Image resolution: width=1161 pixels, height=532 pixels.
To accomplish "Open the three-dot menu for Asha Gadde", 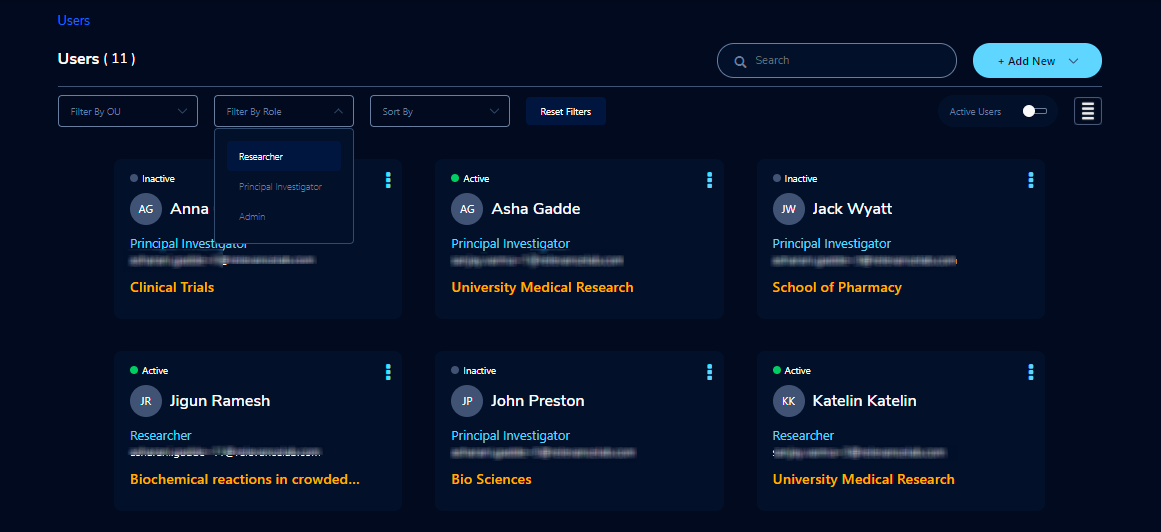I will pos(709,180).
